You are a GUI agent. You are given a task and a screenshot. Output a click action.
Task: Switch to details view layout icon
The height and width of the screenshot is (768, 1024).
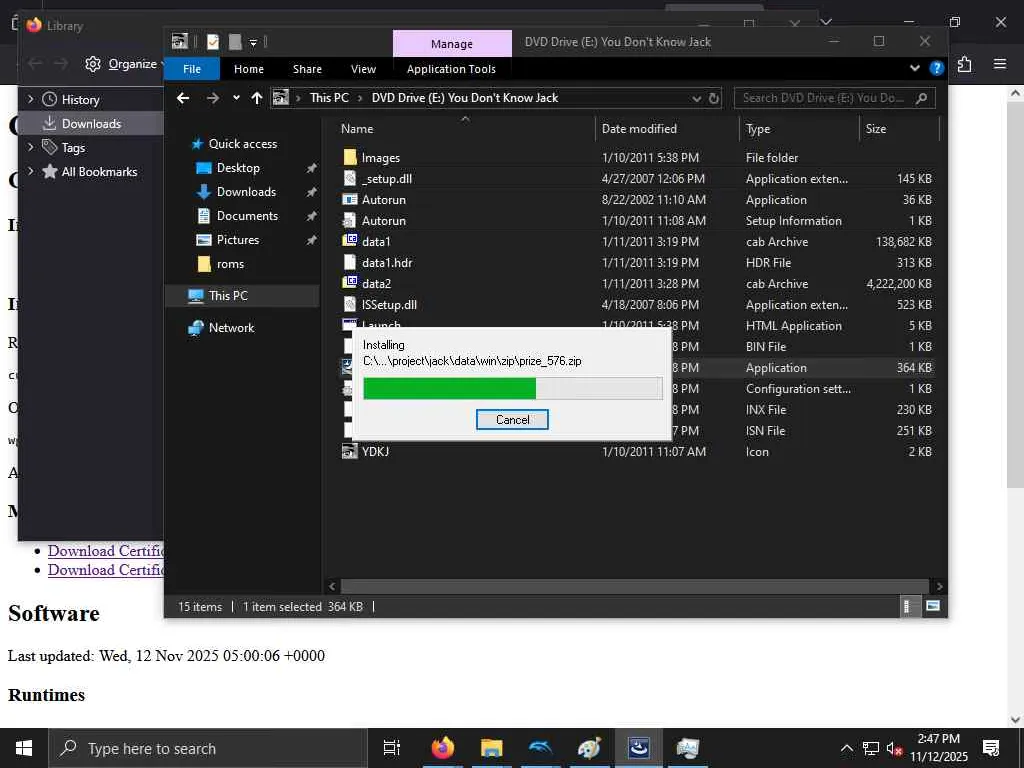(908, 606)
